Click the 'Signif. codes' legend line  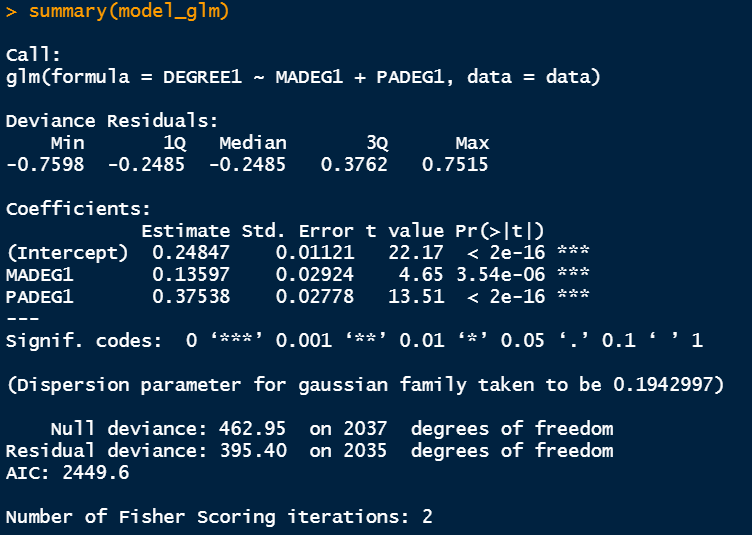[353, 340]
